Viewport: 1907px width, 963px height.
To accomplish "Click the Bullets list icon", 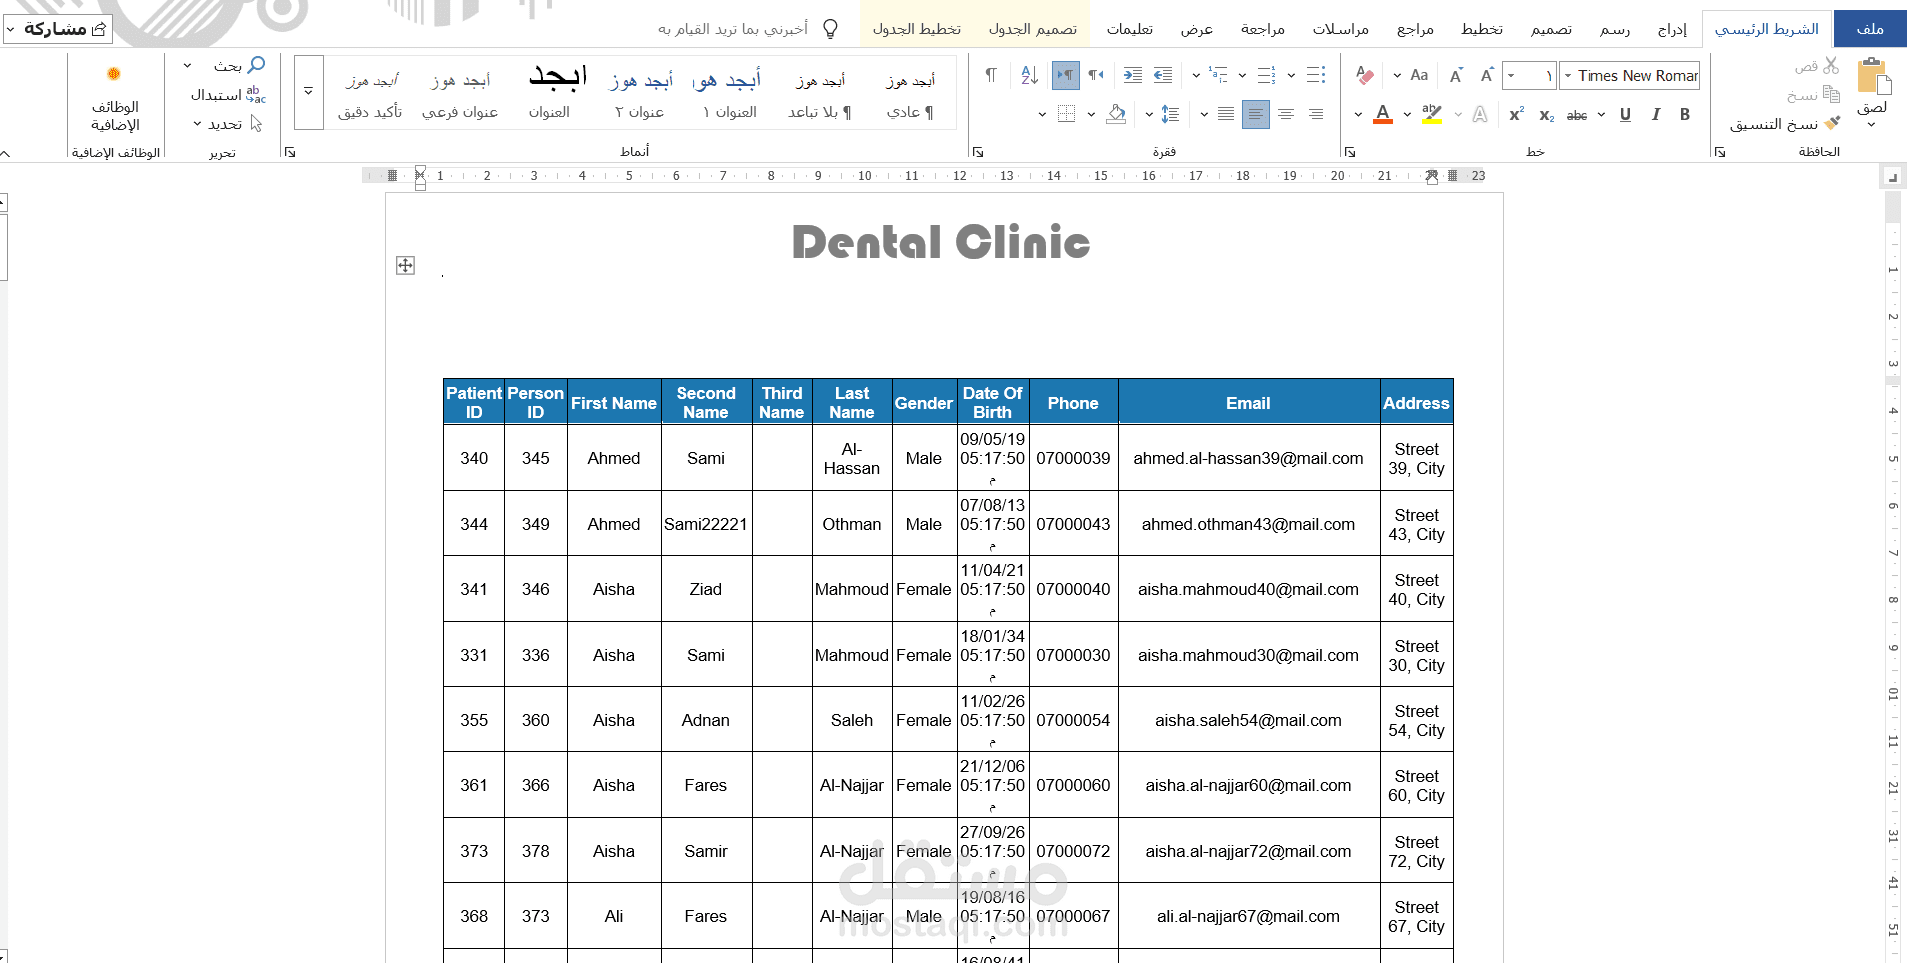I will click(x=1316, y=75).
